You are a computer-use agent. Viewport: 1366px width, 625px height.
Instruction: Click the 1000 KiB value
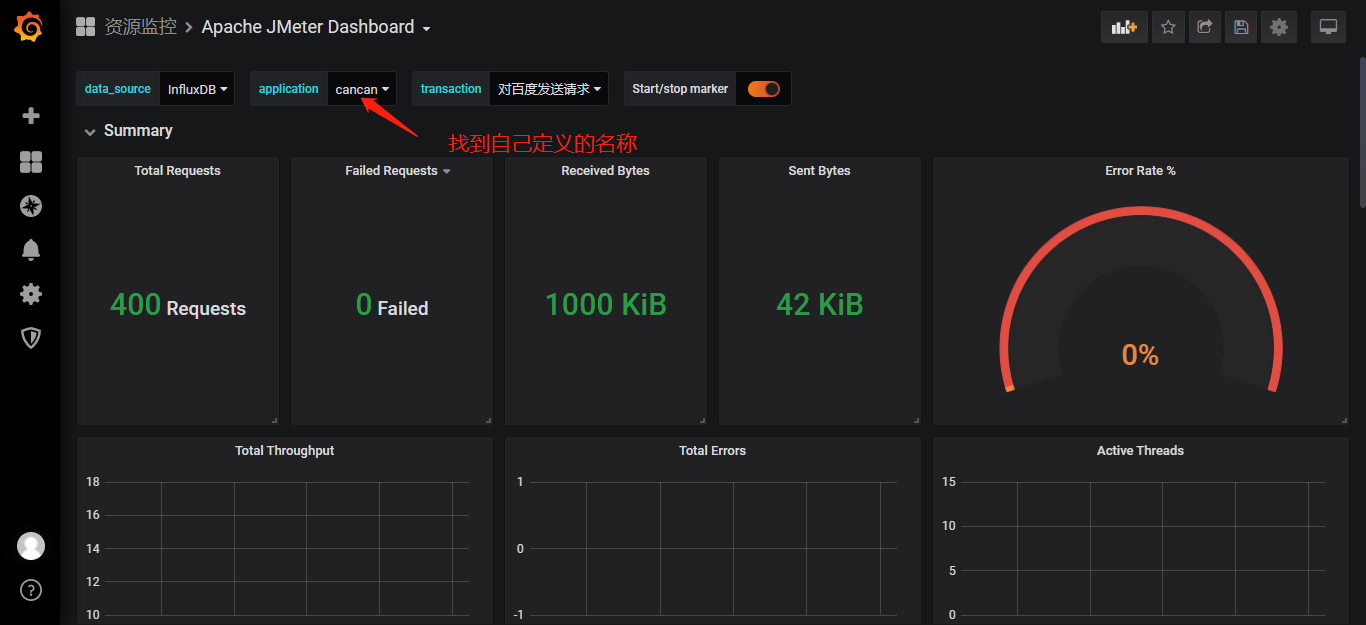pyautogui.click(x=606, y=305)
